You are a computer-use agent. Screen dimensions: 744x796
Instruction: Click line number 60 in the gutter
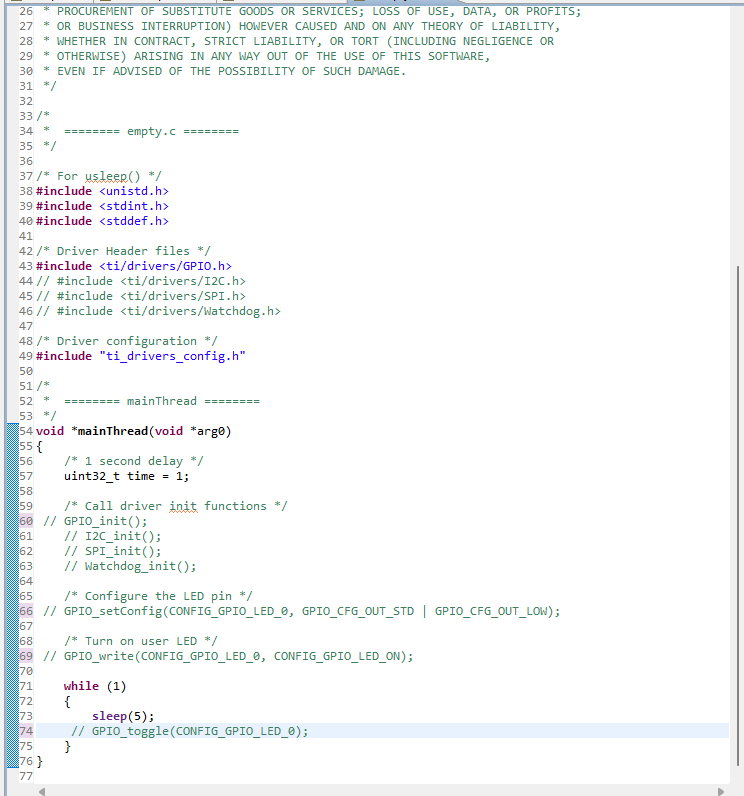(x=26, y=521)
